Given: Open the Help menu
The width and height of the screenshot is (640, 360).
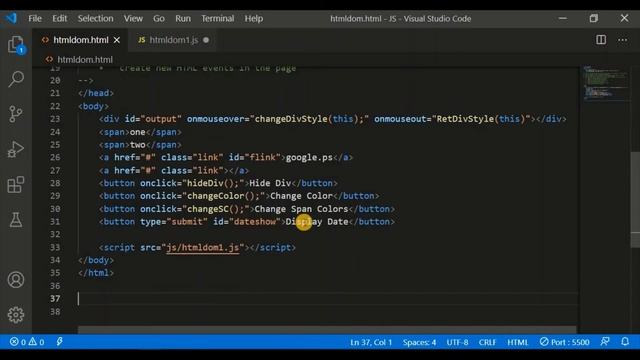Looking at the screenshot, I should coord(253,18).
